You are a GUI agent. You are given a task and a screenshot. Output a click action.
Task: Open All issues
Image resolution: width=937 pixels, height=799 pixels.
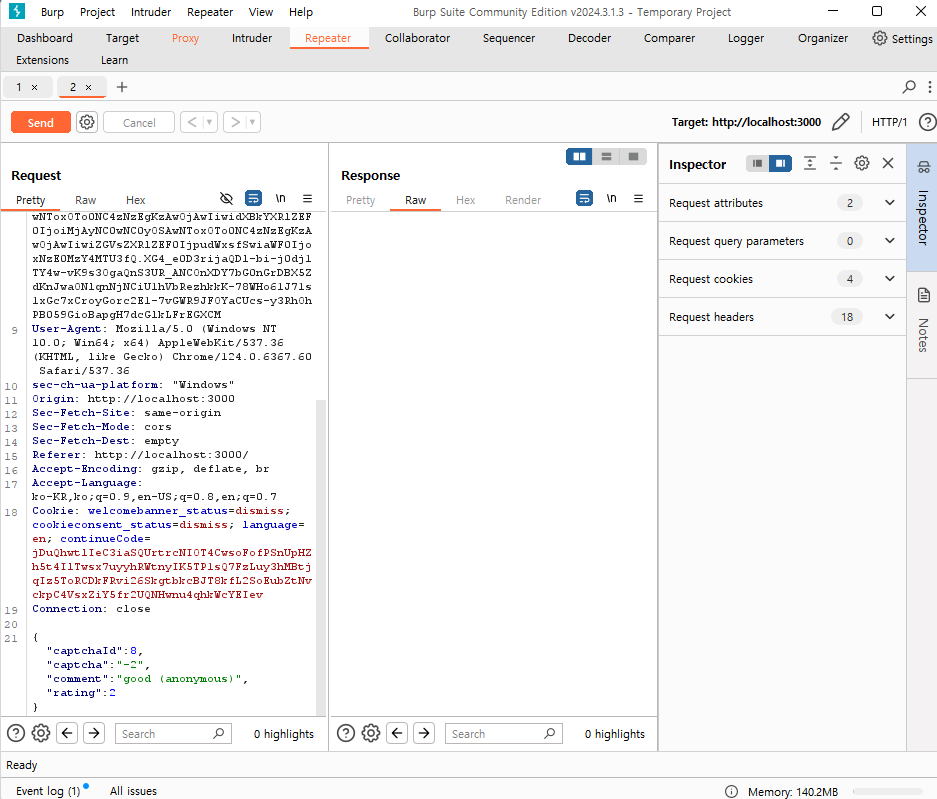pos(133,791)
